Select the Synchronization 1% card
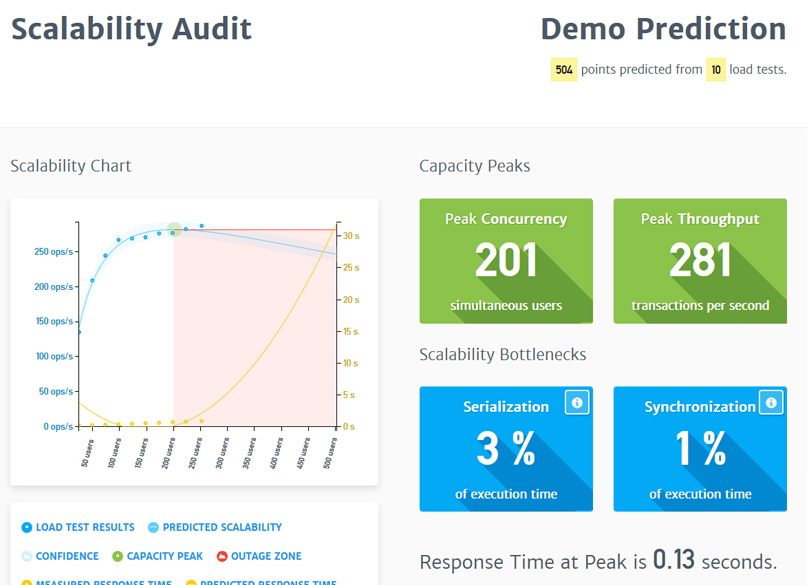This screenshot has height=585, width=808. point(700,449)
